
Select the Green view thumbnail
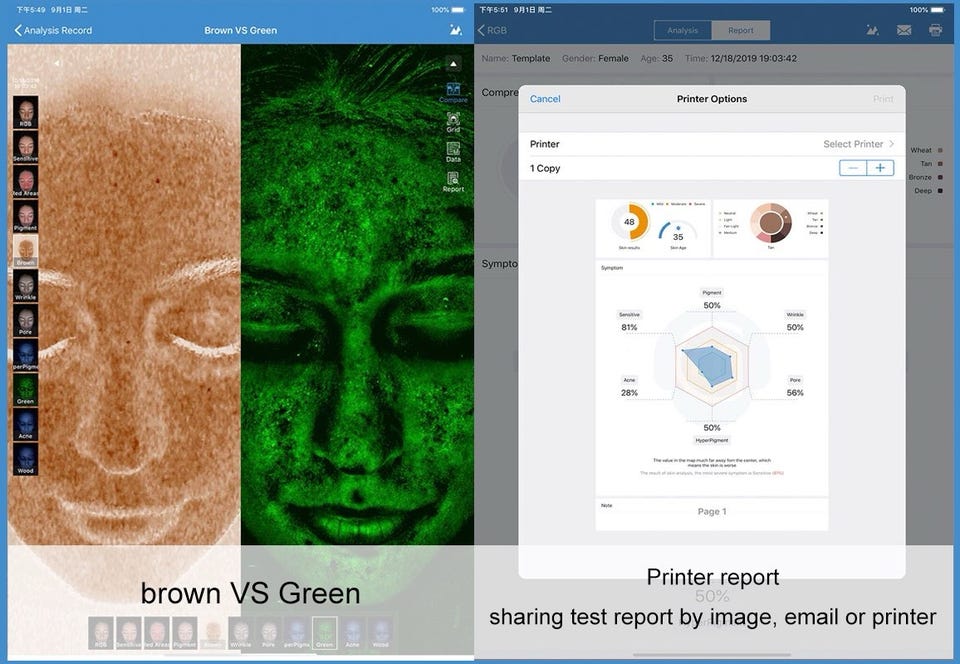tap(26, 389)
